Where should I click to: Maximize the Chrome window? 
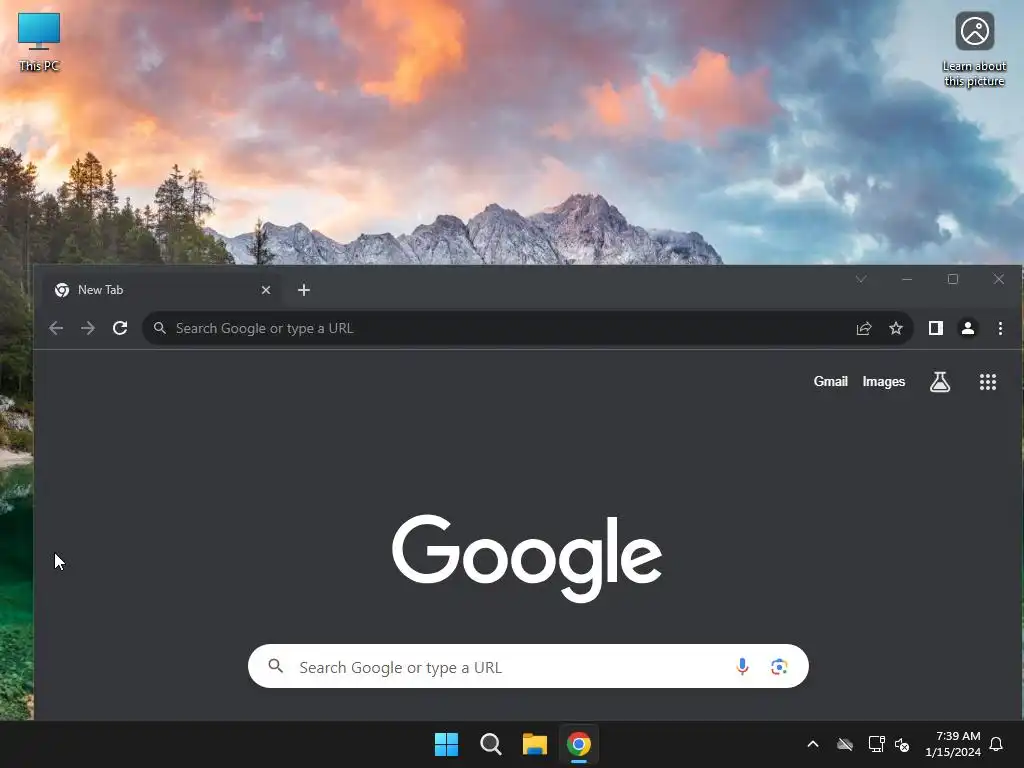pos(953,280)
